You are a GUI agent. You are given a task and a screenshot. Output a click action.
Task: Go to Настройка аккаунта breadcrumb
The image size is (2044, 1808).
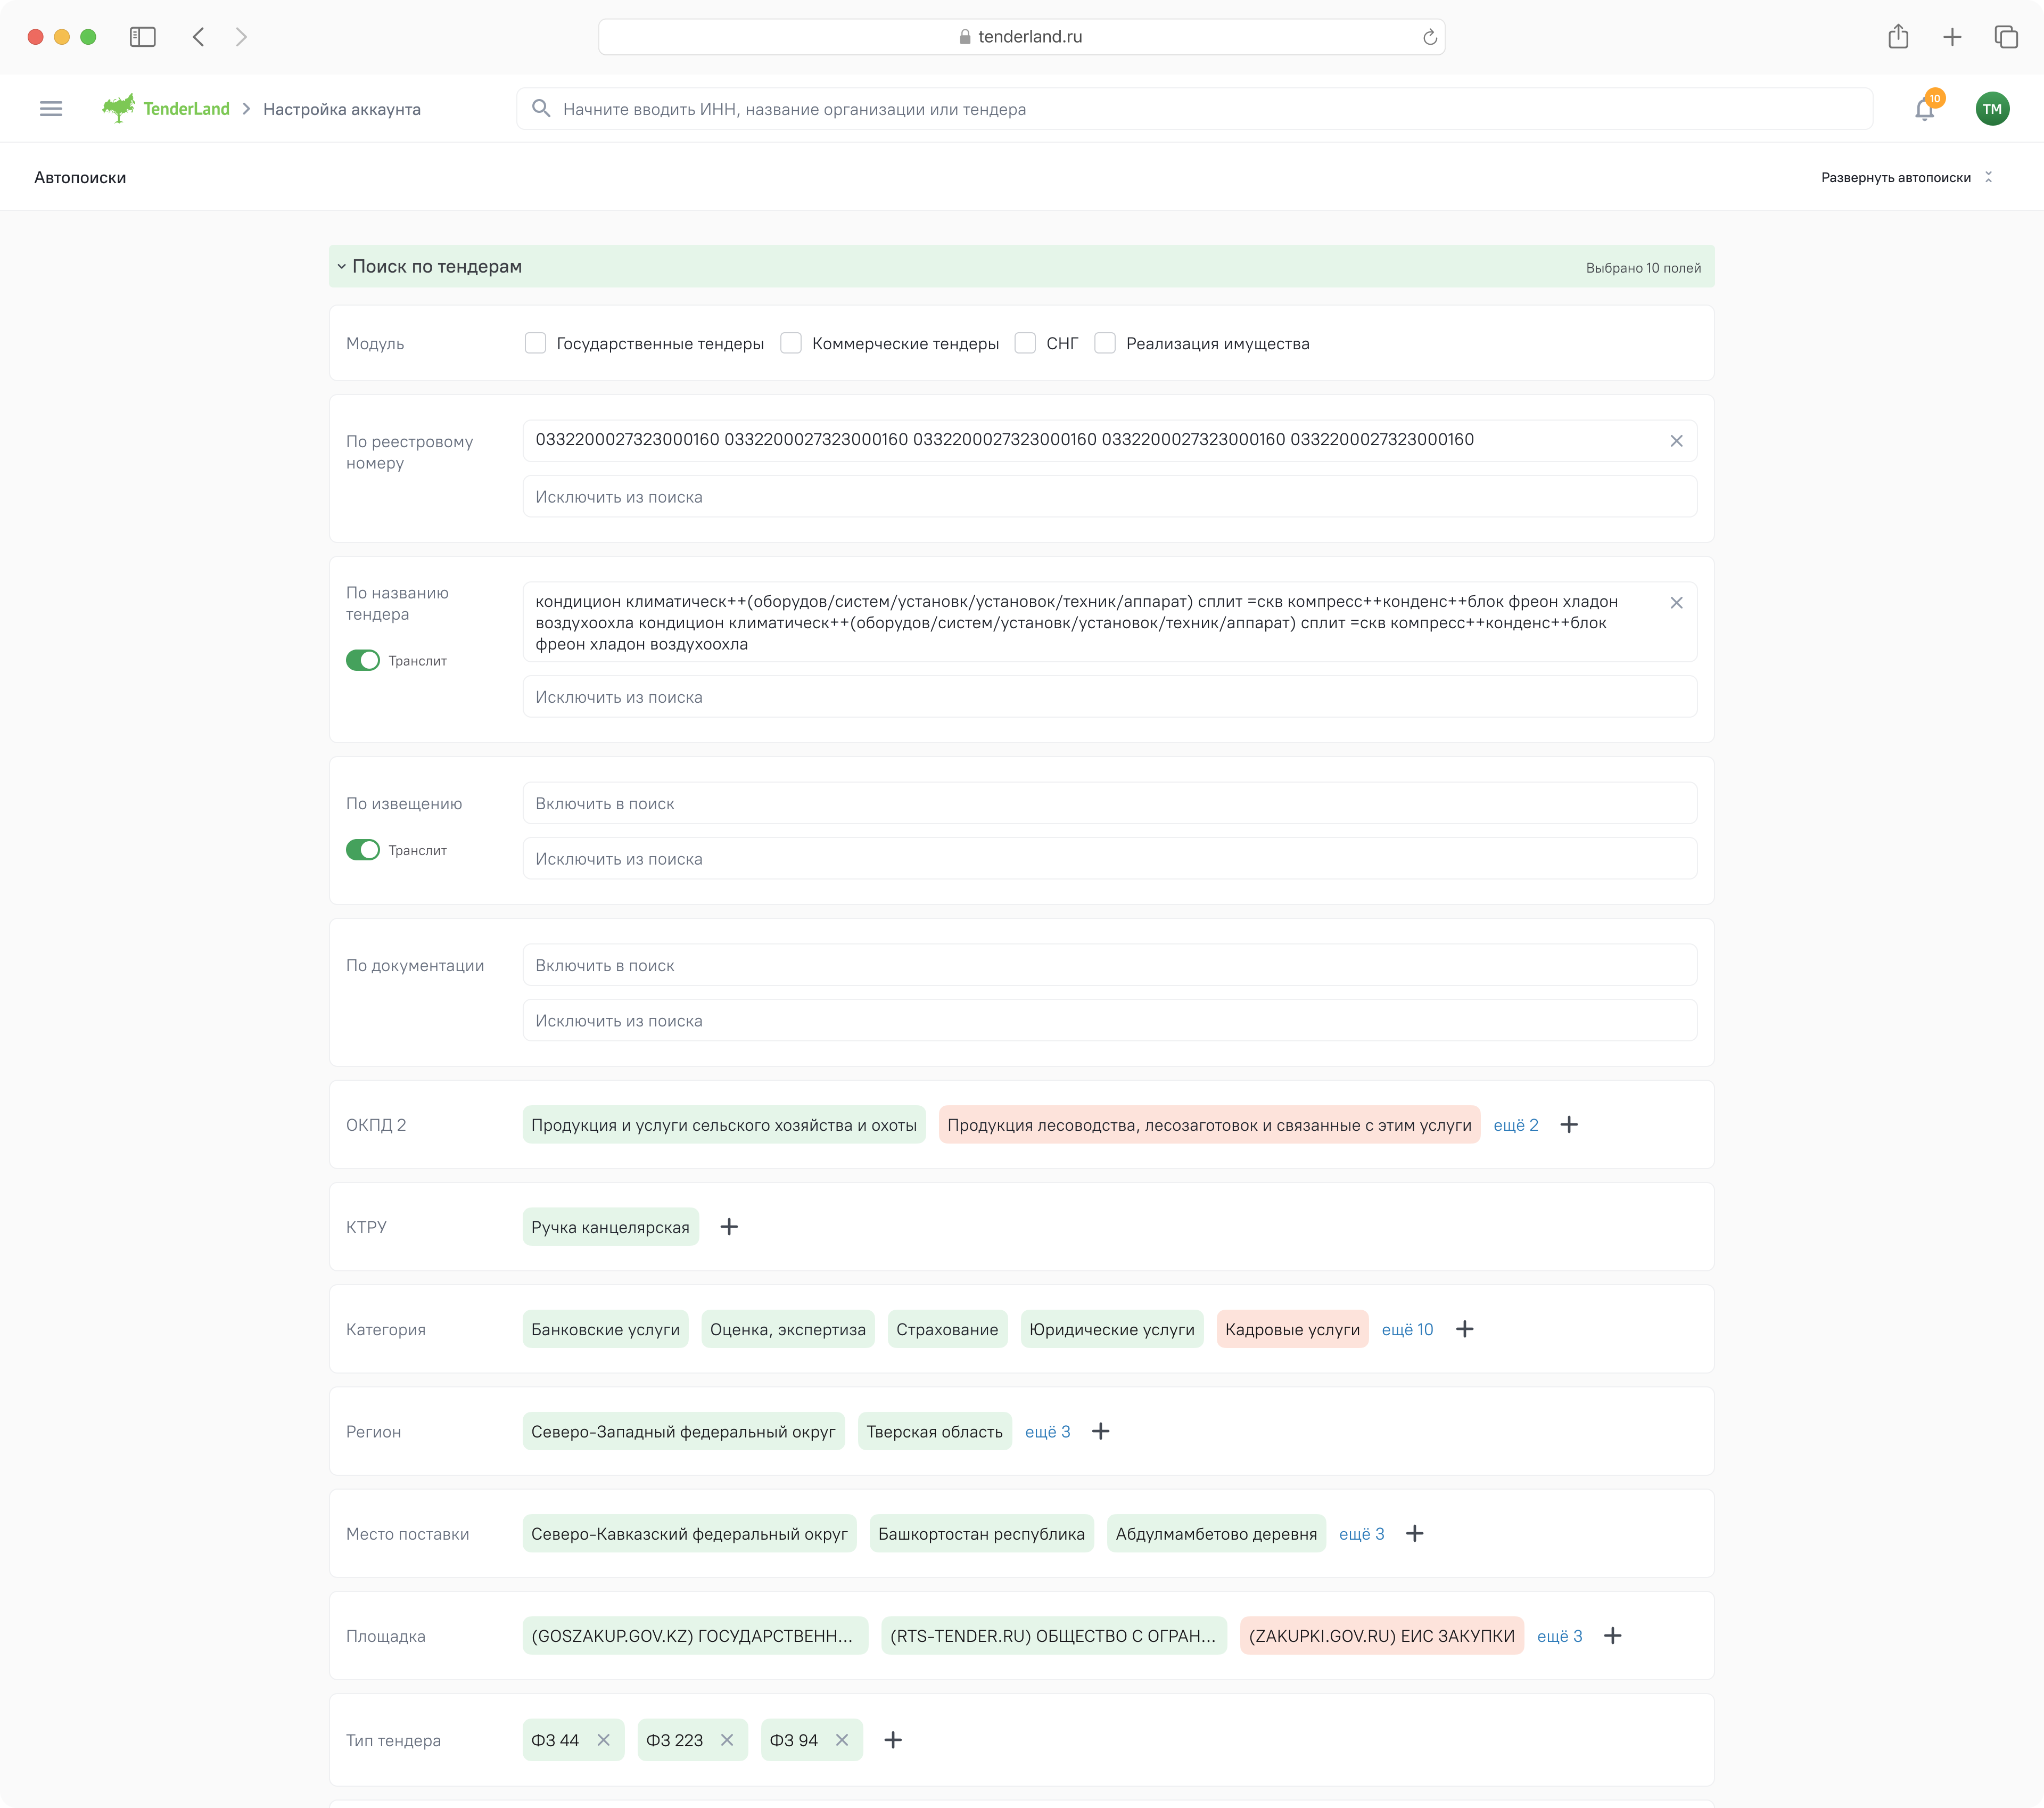[341, 109]
